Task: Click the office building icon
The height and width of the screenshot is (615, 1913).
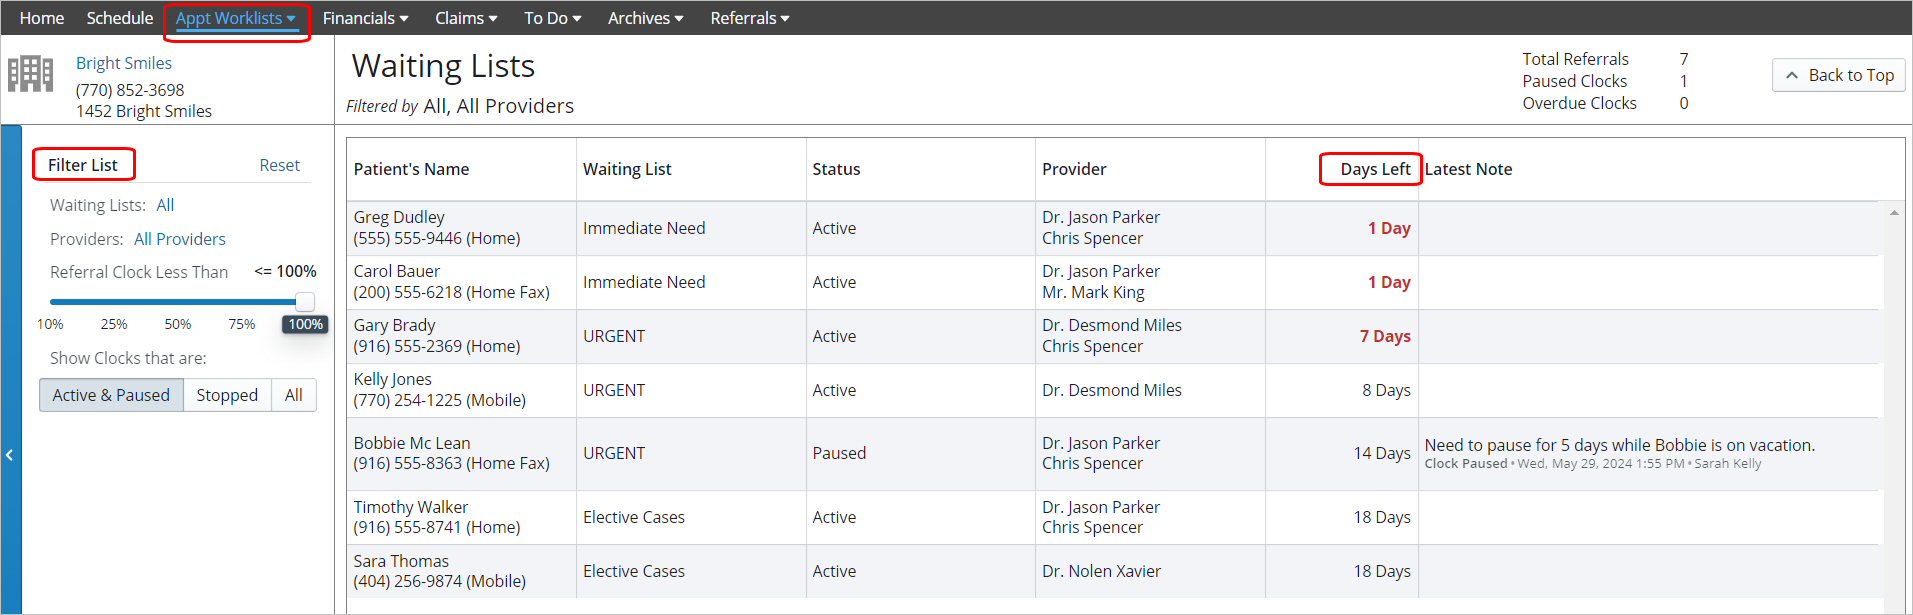Action: click(x=30, y=74)
